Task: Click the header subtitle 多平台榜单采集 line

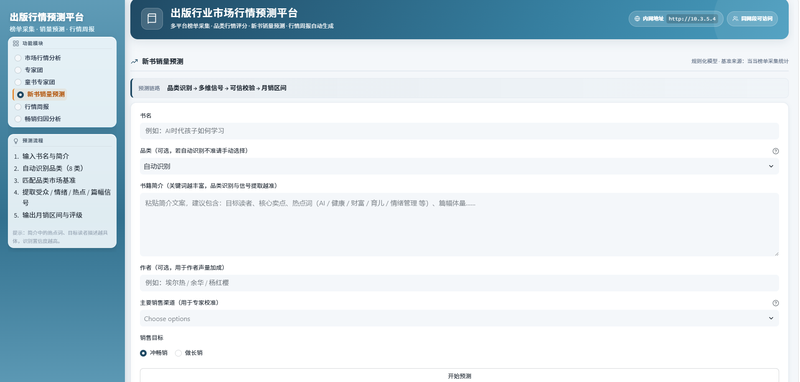Action: 252,26
